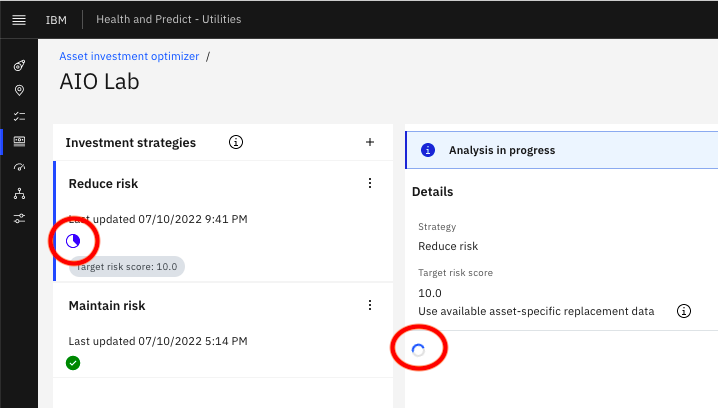Open the rocket icon in the sidebar
Viewport: 718px width, 408px height.
(19, 65)
